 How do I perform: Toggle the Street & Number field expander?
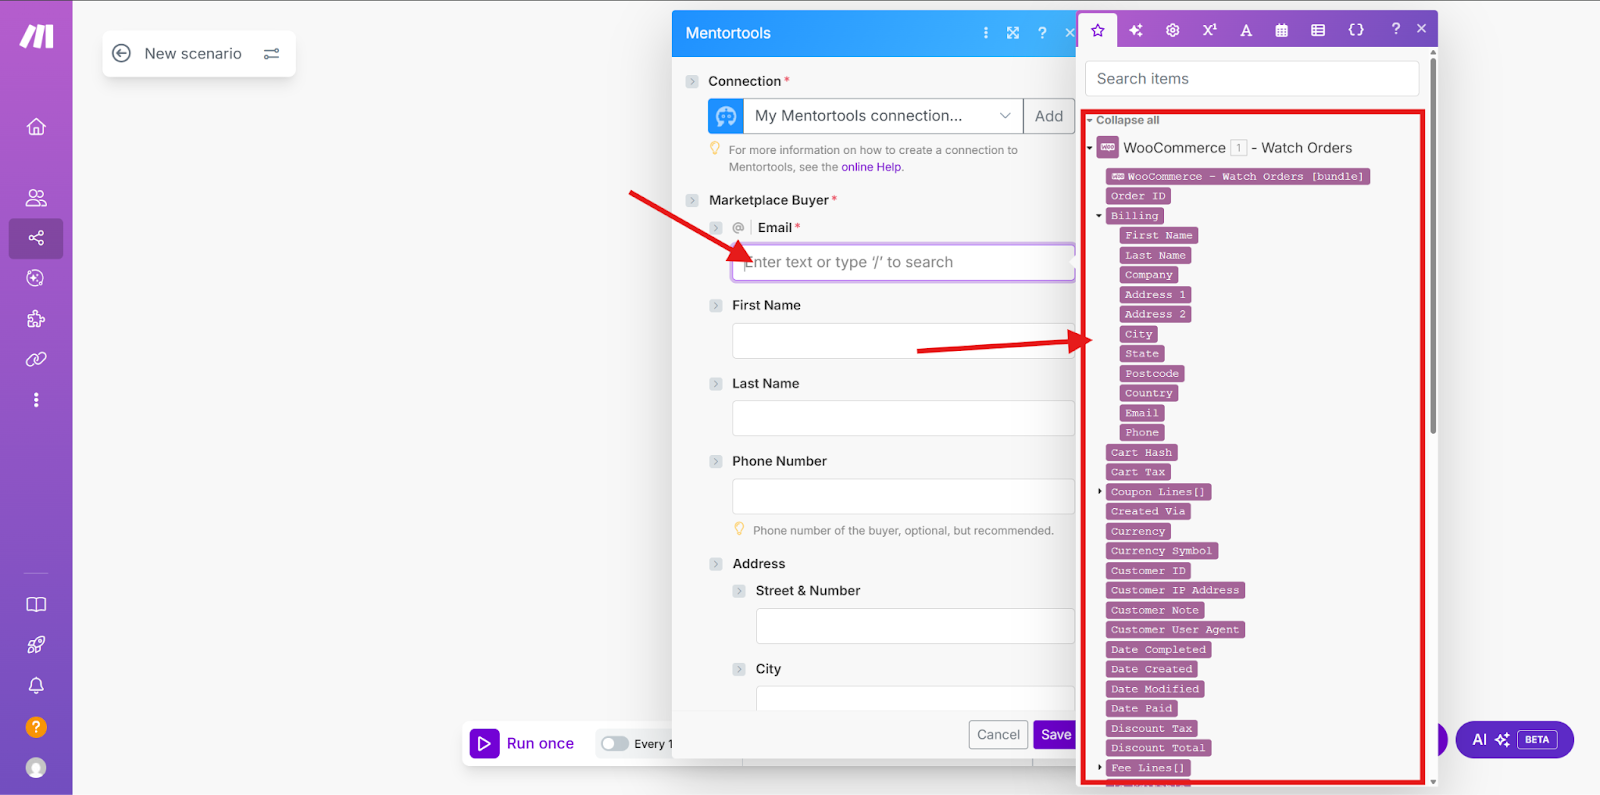coord(739,591)
